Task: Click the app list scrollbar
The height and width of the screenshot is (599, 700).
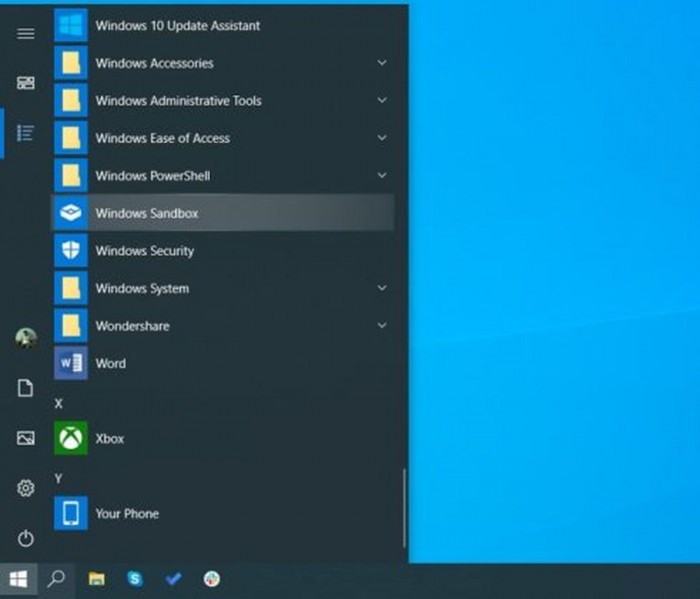Action: (404, 508)
